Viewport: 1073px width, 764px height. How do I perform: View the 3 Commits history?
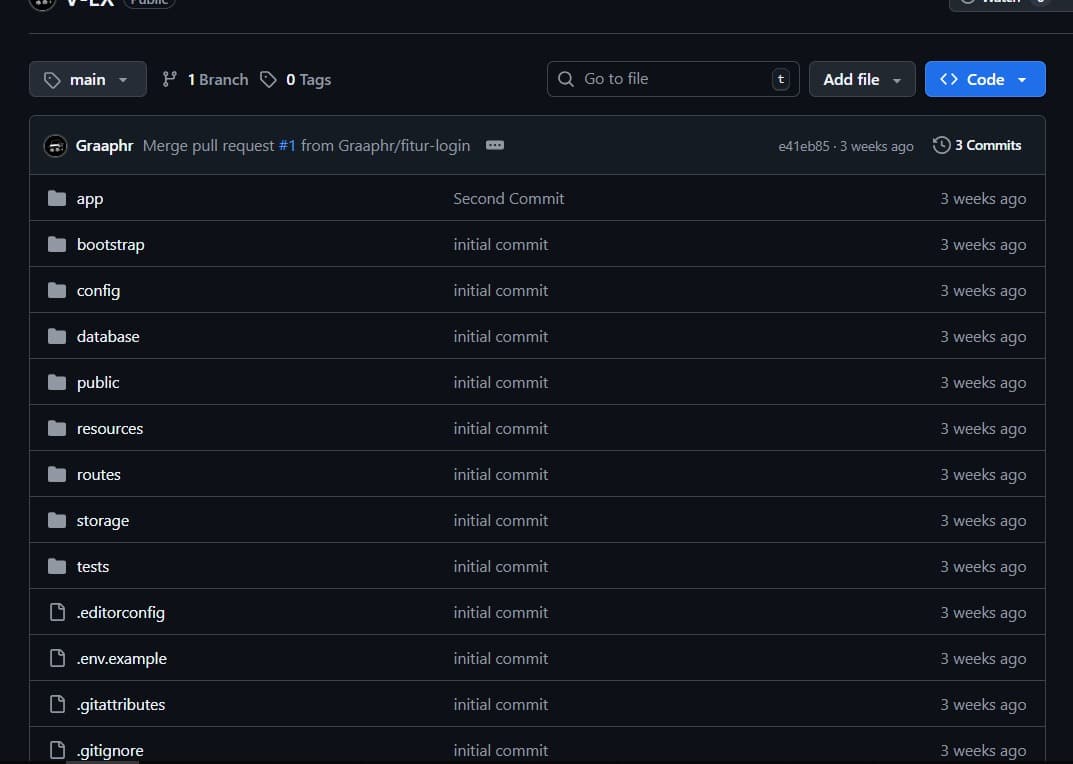(x=977, y=145)
